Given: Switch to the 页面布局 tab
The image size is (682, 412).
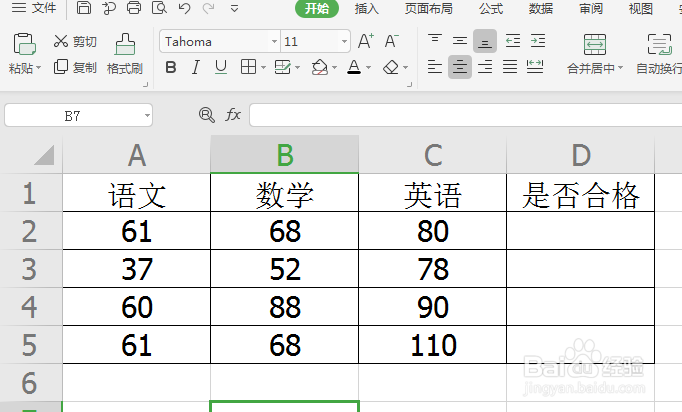Looking at the screenshot, I should point(428,8).
